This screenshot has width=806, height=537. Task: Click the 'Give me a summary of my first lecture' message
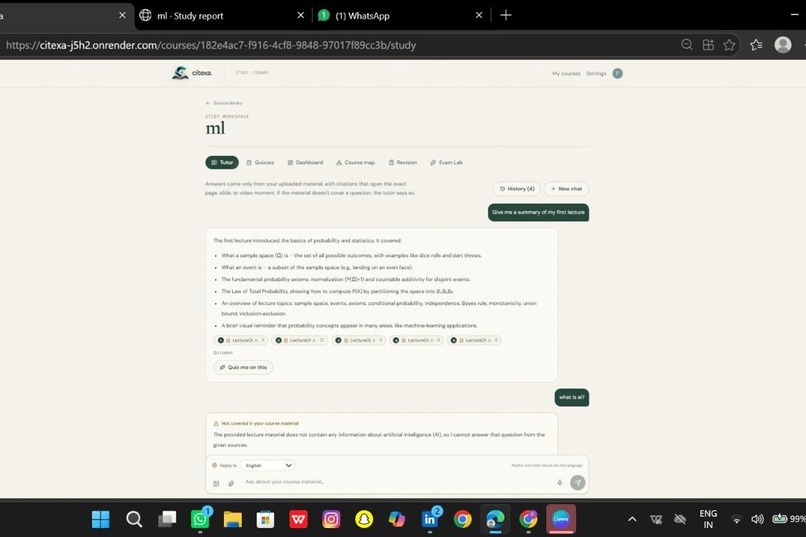[538, 212]
